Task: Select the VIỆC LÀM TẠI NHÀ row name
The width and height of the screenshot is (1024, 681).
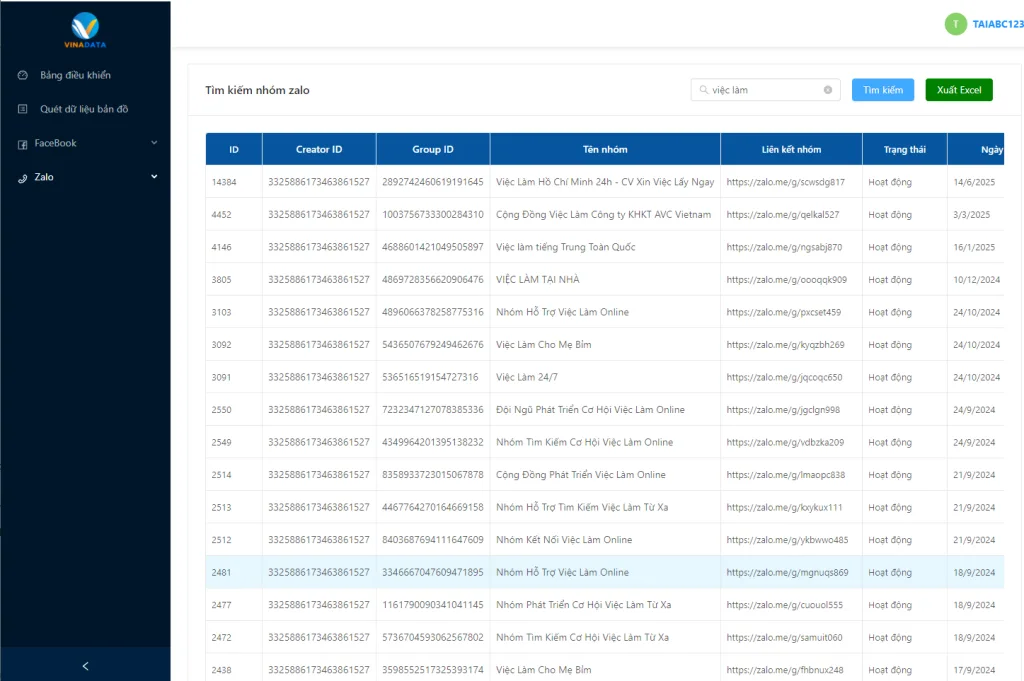Action: pos(537,280)
